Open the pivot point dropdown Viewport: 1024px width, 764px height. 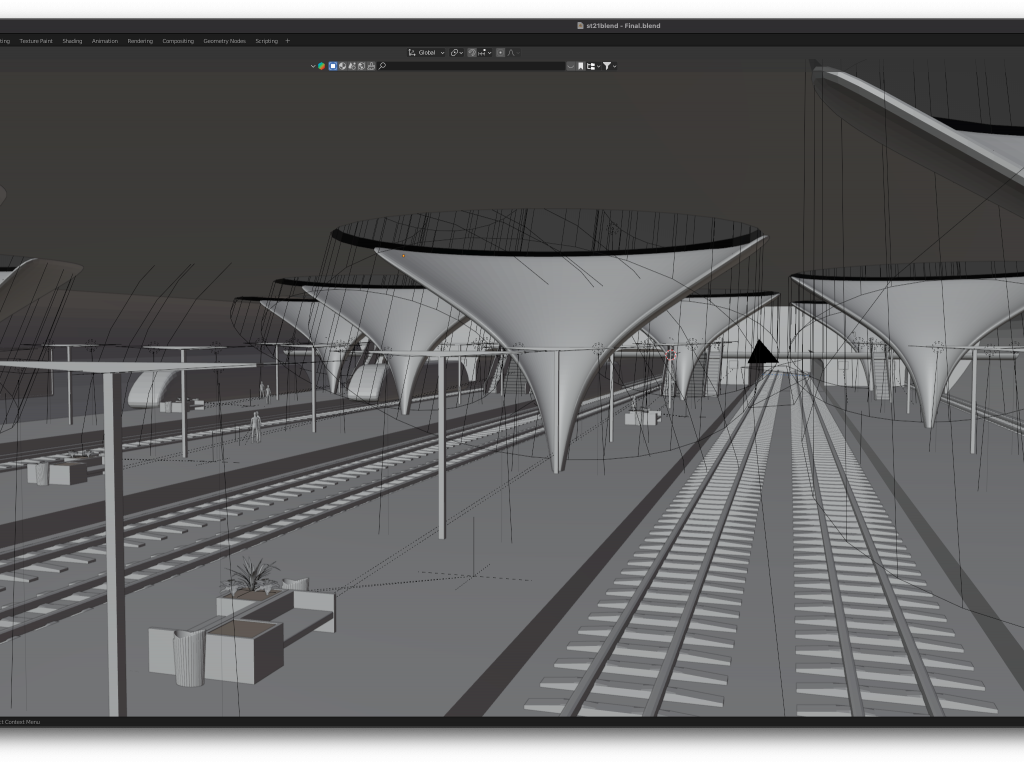[456, 52]
